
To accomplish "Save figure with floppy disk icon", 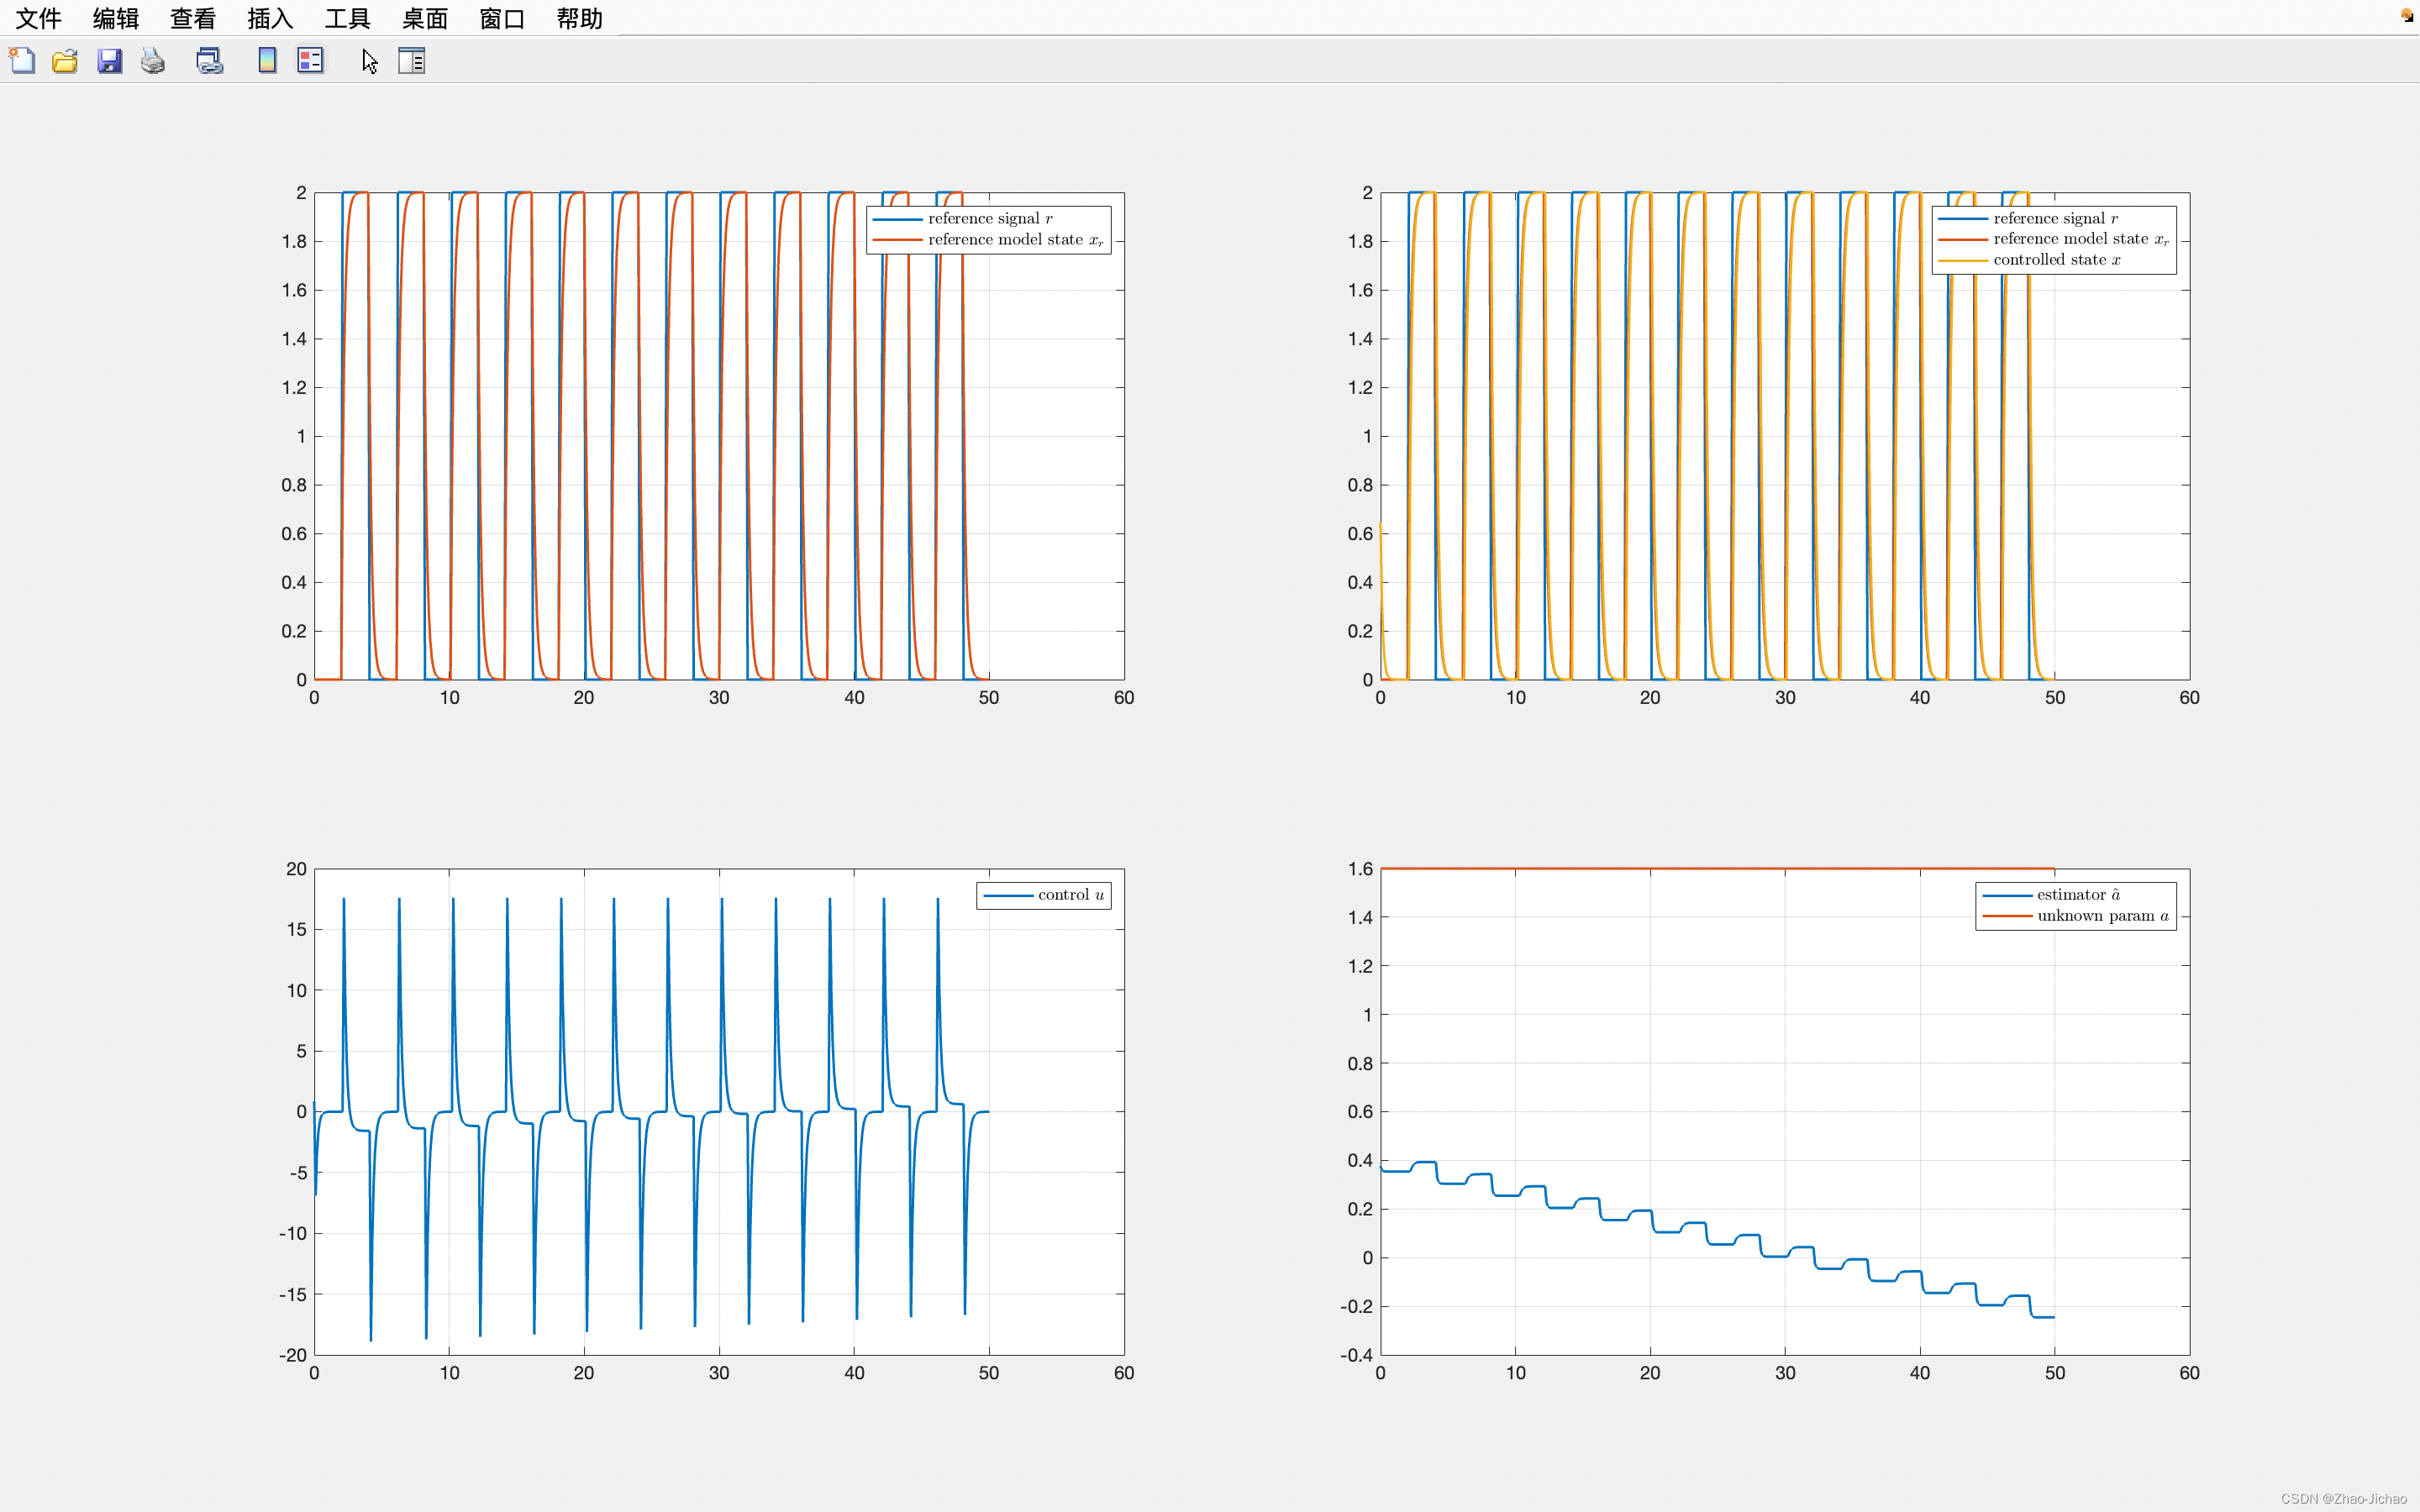I will pyautogui.click(x=109, y=61).
